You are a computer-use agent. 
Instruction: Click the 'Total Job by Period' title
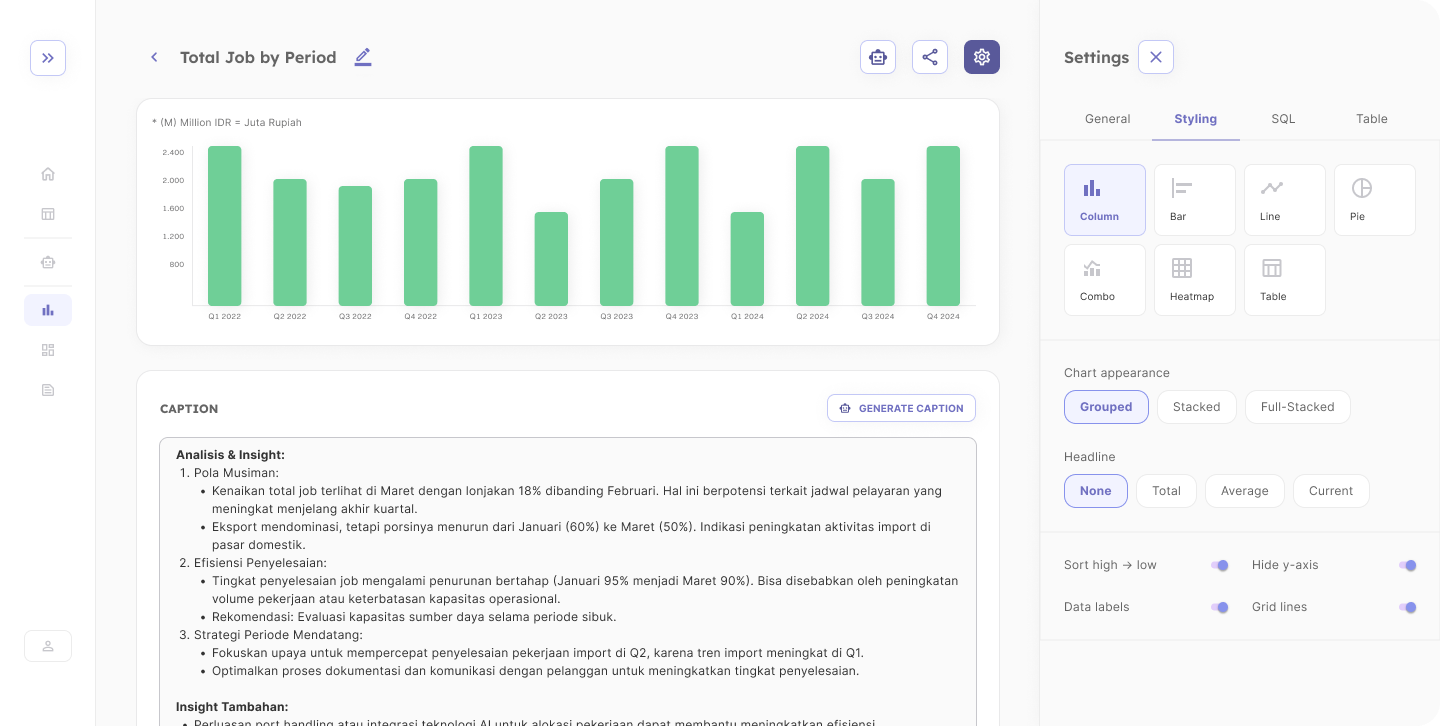point(258,58)
